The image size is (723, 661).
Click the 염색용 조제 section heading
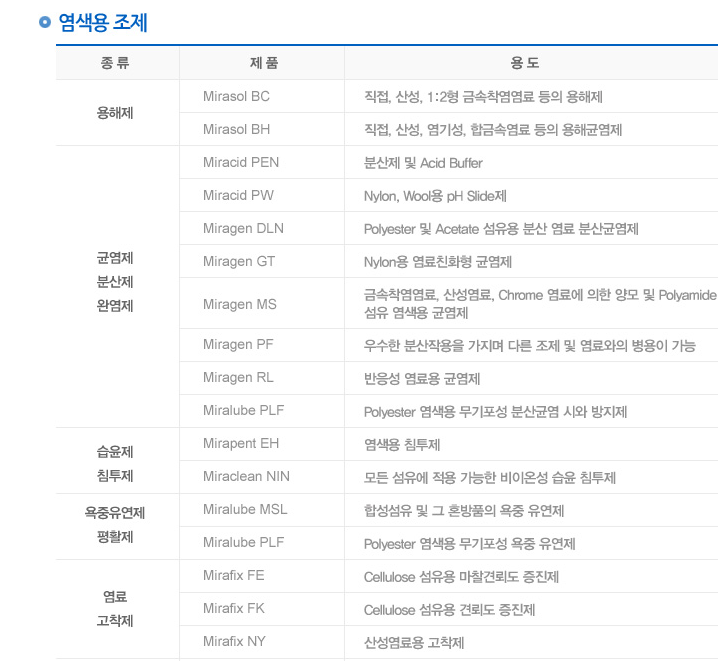coord(103,22)
